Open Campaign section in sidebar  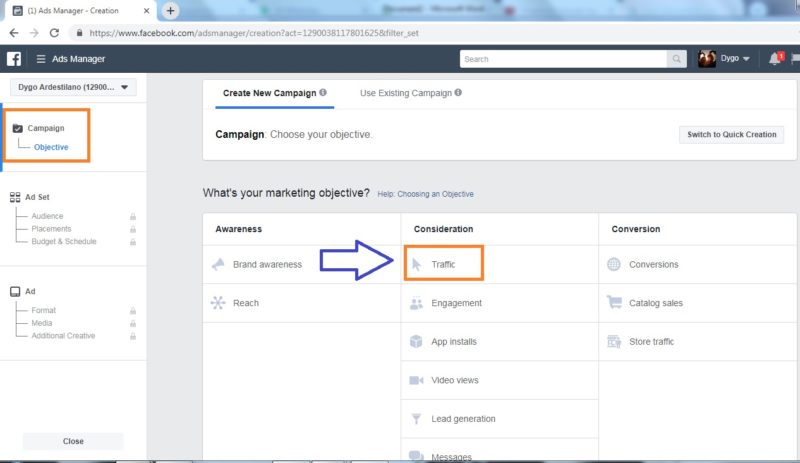[x=46, y=128]
